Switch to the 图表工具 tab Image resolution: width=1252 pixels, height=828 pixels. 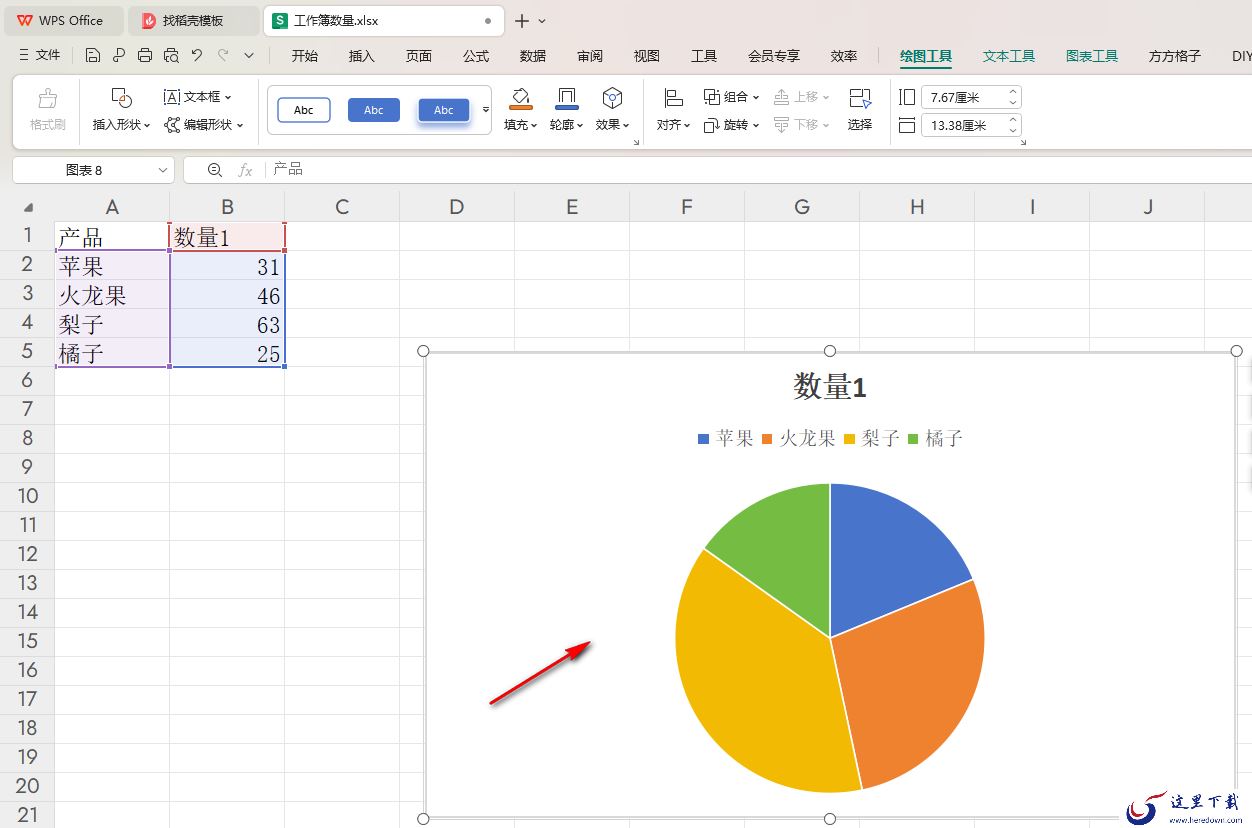click(1092, 57)
